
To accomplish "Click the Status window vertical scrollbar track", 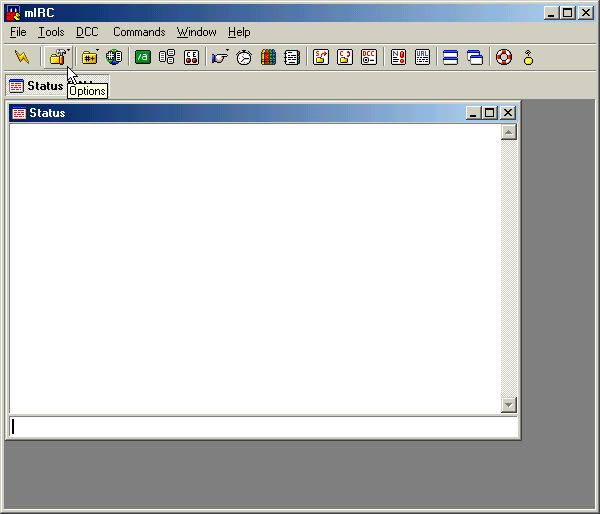I will point(509,268).
